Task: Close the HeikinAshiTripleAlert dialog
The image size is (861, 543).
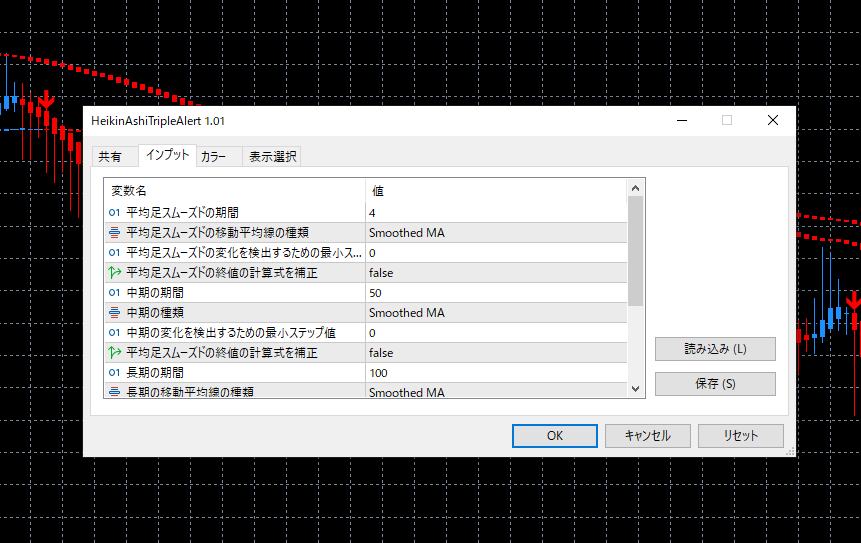Action: click(773, 120)
